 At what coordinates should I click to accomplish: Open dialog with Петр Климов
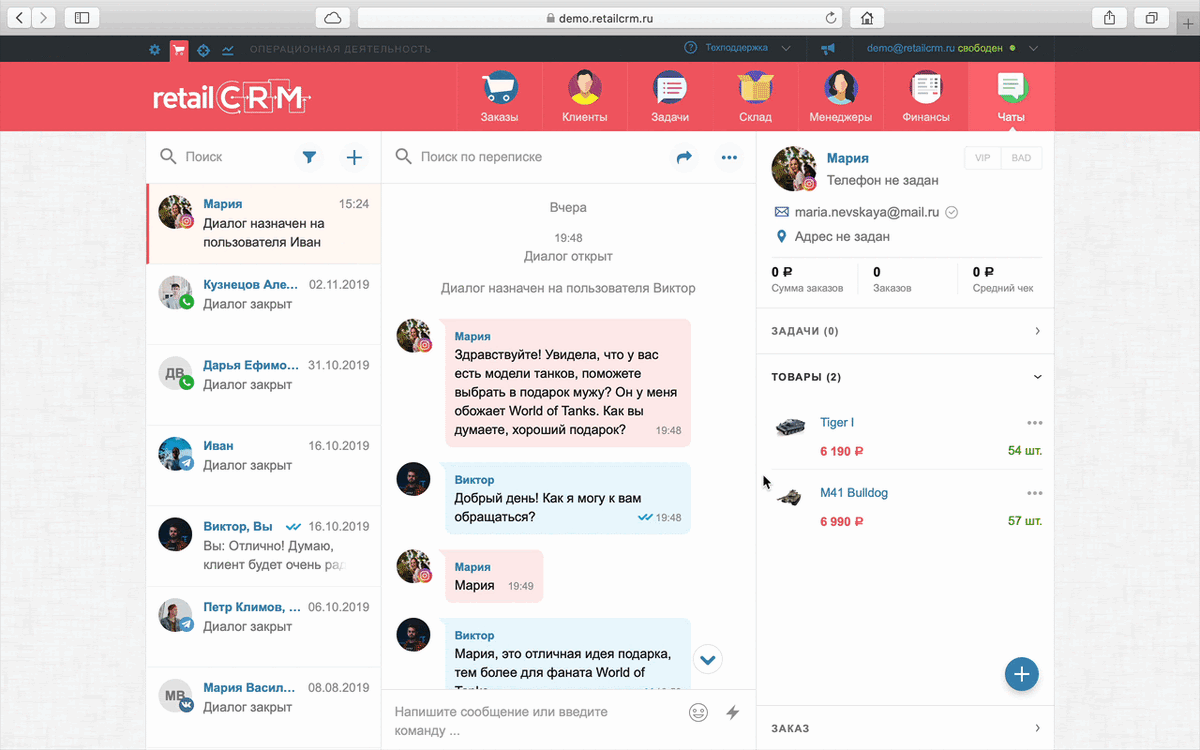click(264, 627)
